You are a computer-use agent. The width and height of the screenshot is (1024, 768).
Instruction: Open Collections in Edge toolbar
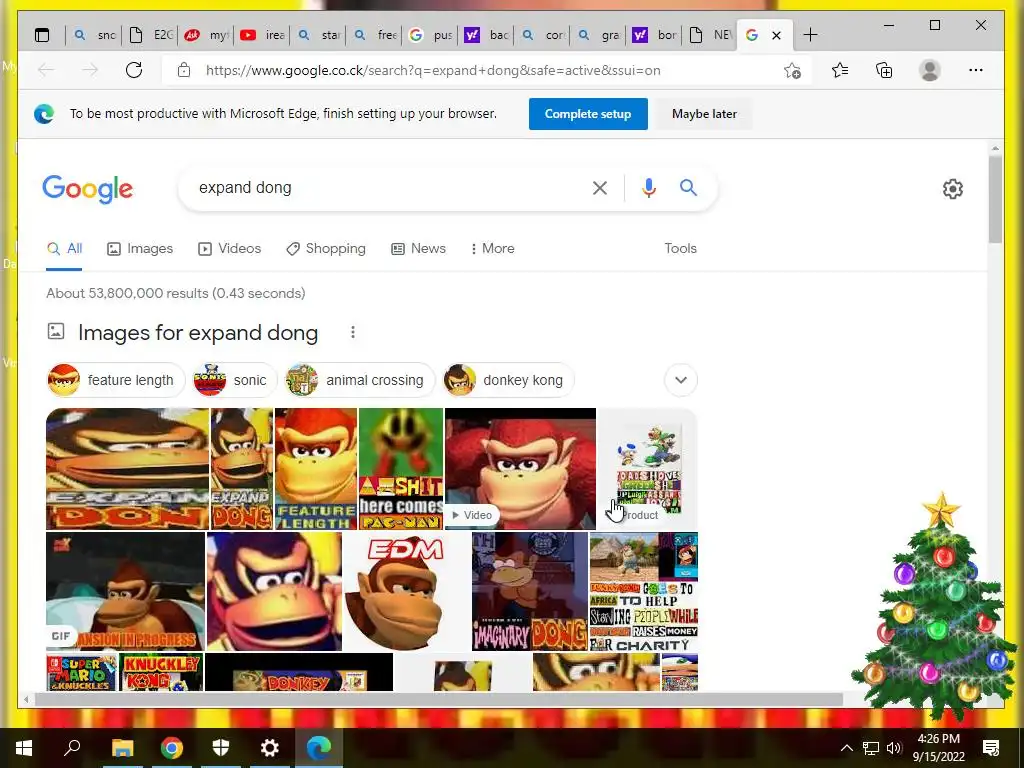[x=884, y=70]
